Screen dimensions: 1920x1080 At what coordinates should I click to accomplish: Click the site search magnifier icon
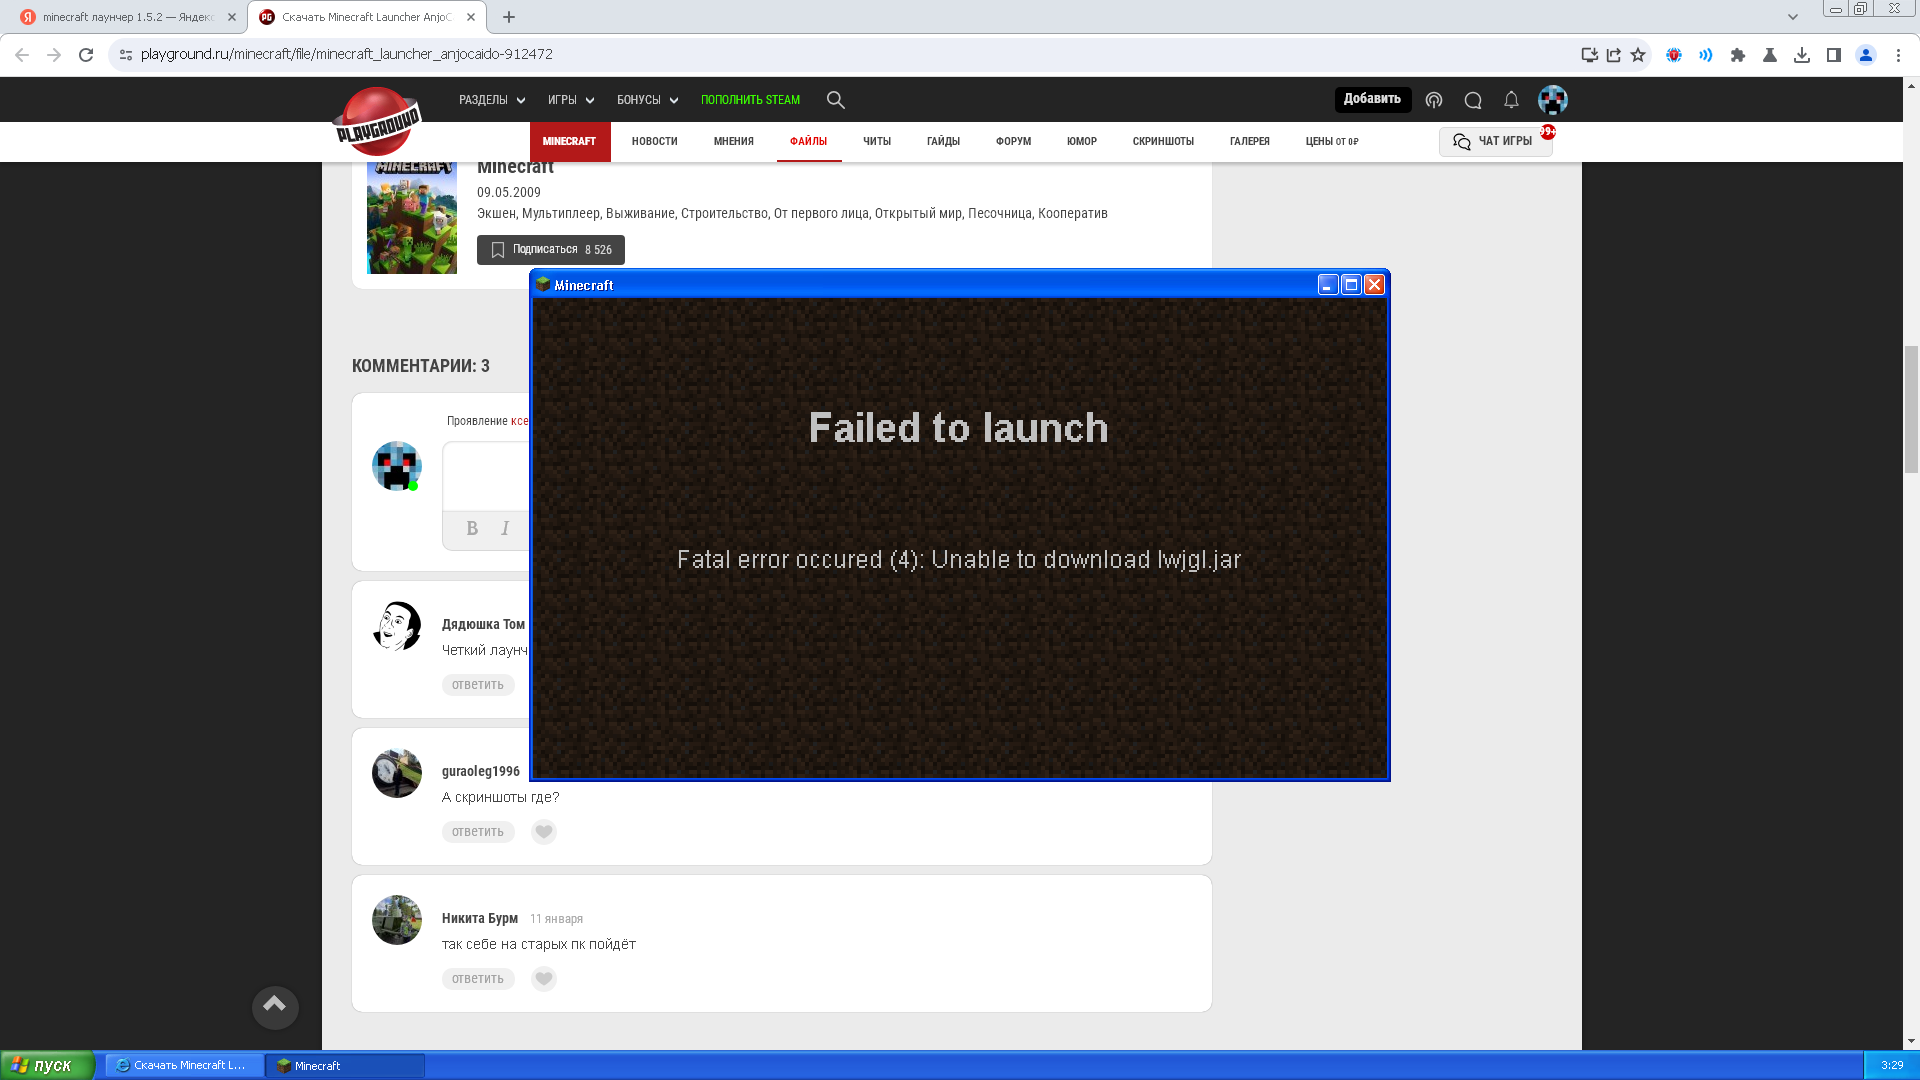pyautogui.click(x=836, y=100)
